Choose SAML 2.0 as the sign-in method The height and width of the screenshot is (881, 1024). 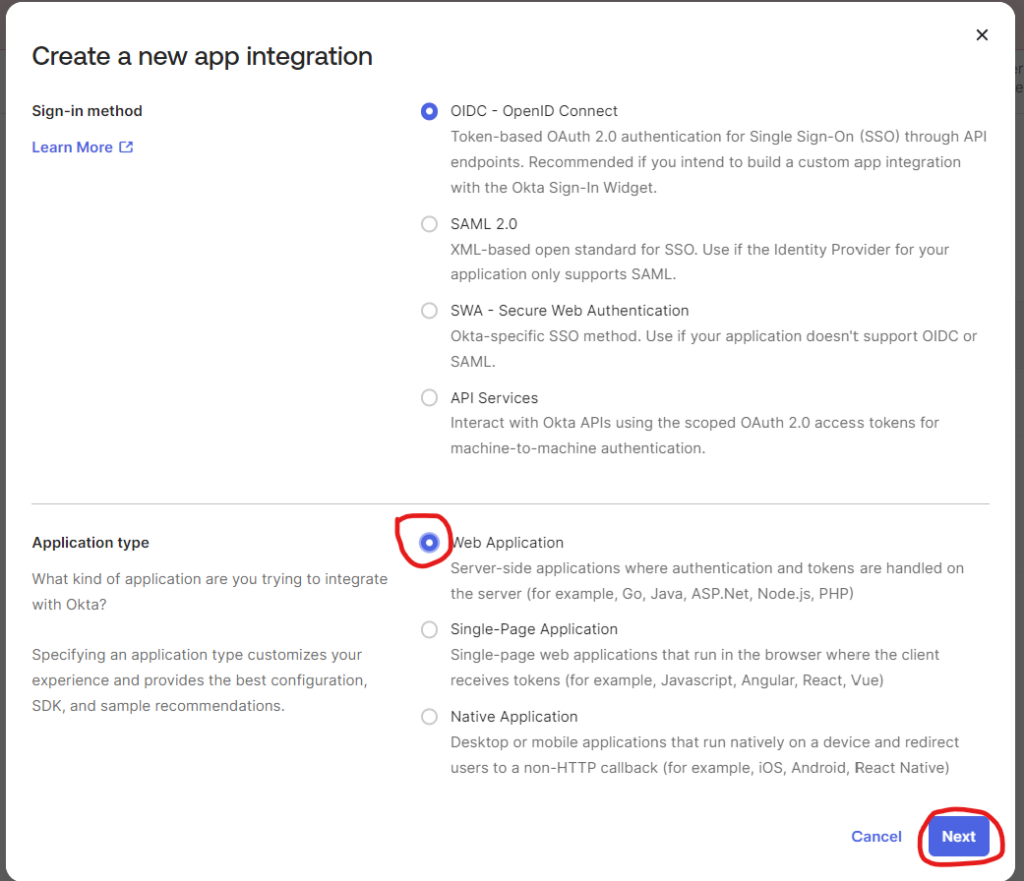pos(429,224)
